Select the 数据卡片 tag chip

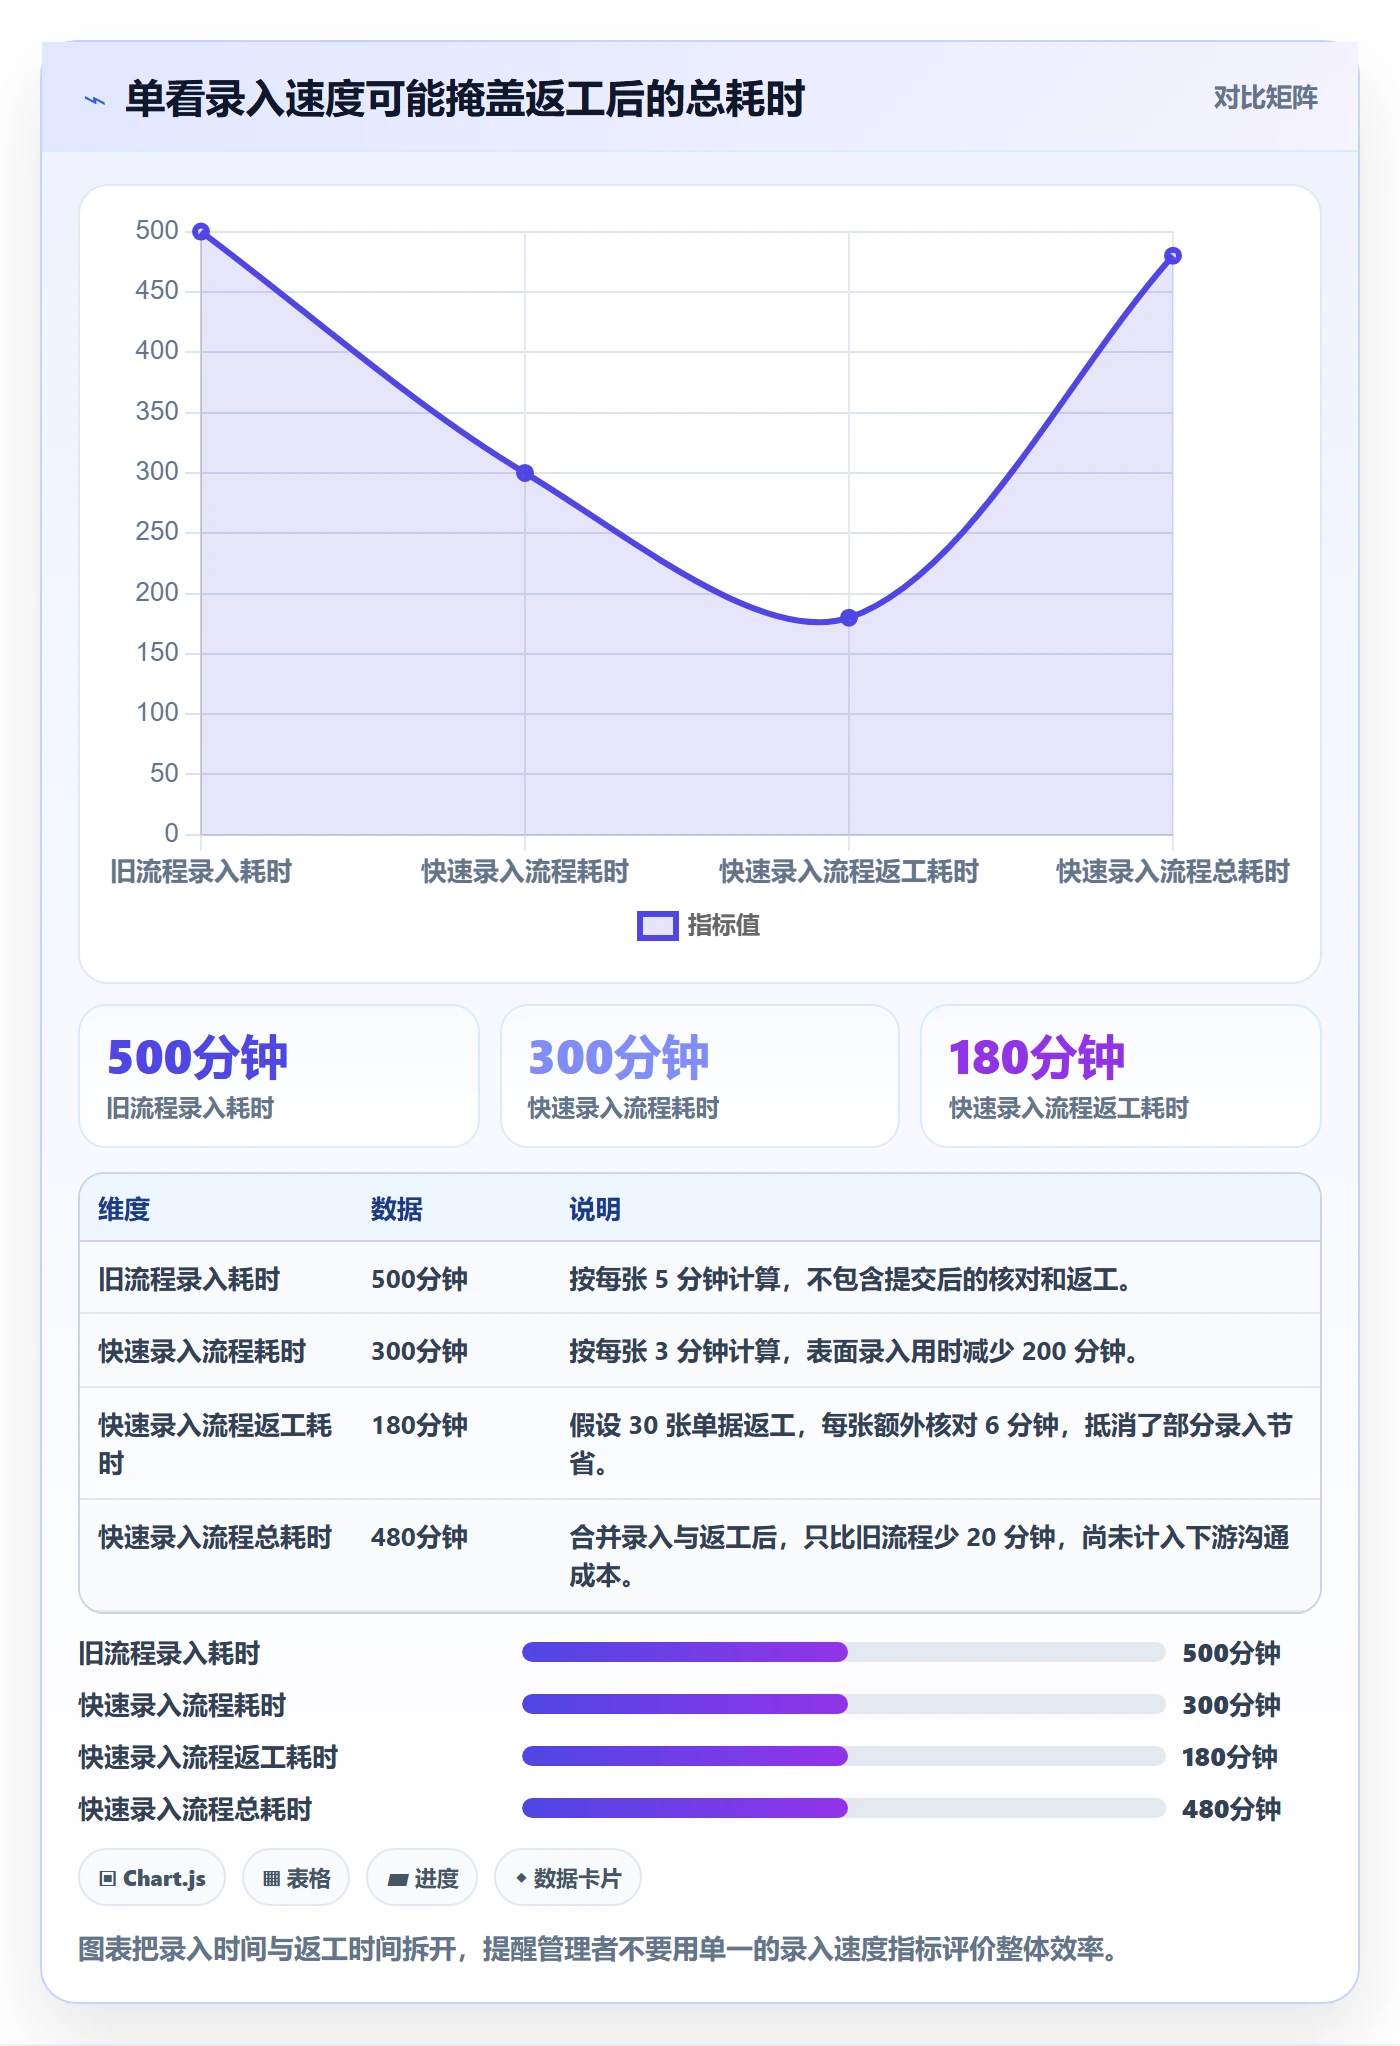point(568,1878)
